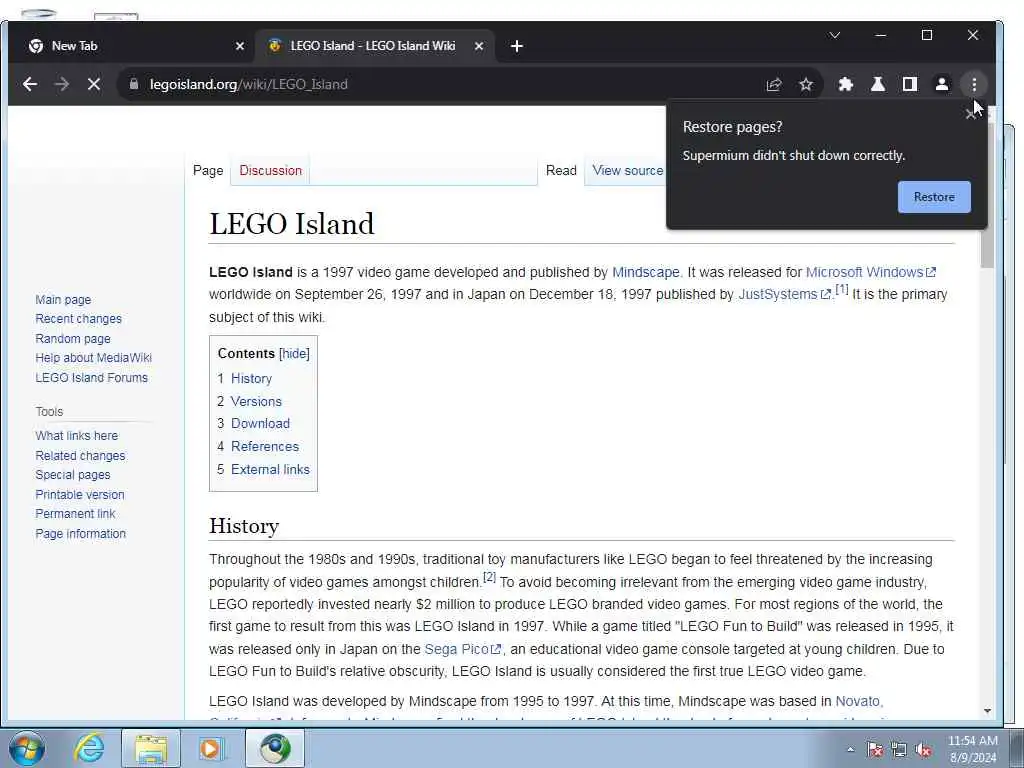Image resolution: width=1024 pixels, height=768 pixels.
Task: Show hidden system tray icons
Action: coord(850,750)
